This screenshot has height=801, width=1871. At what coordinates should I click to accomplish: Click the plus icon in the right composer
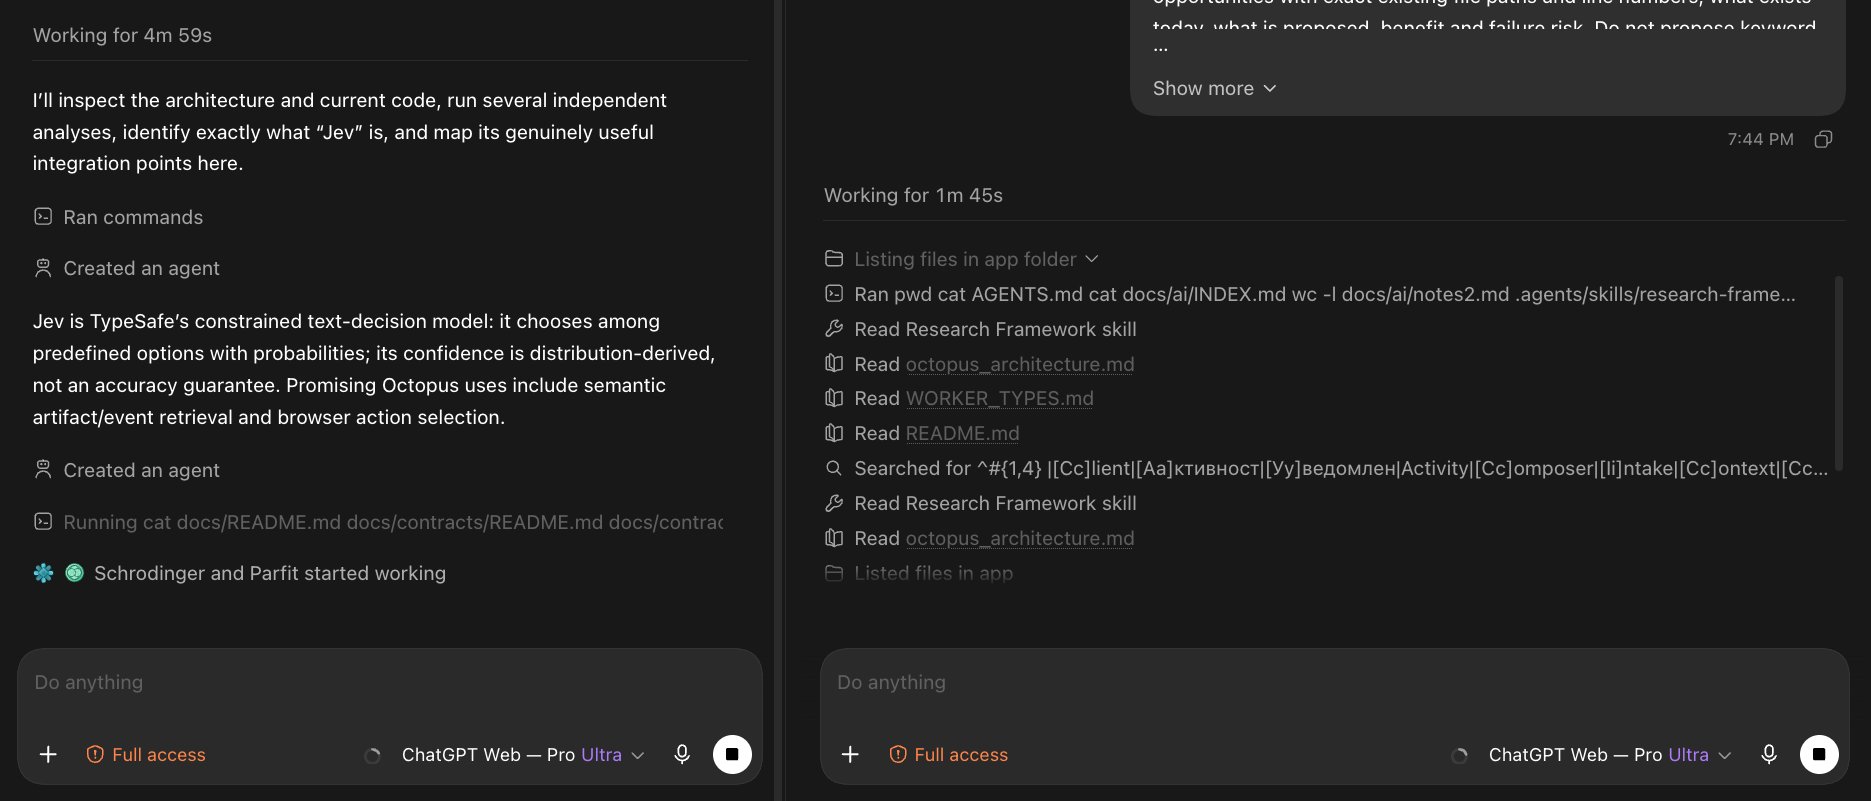click(x=850, y=754)
